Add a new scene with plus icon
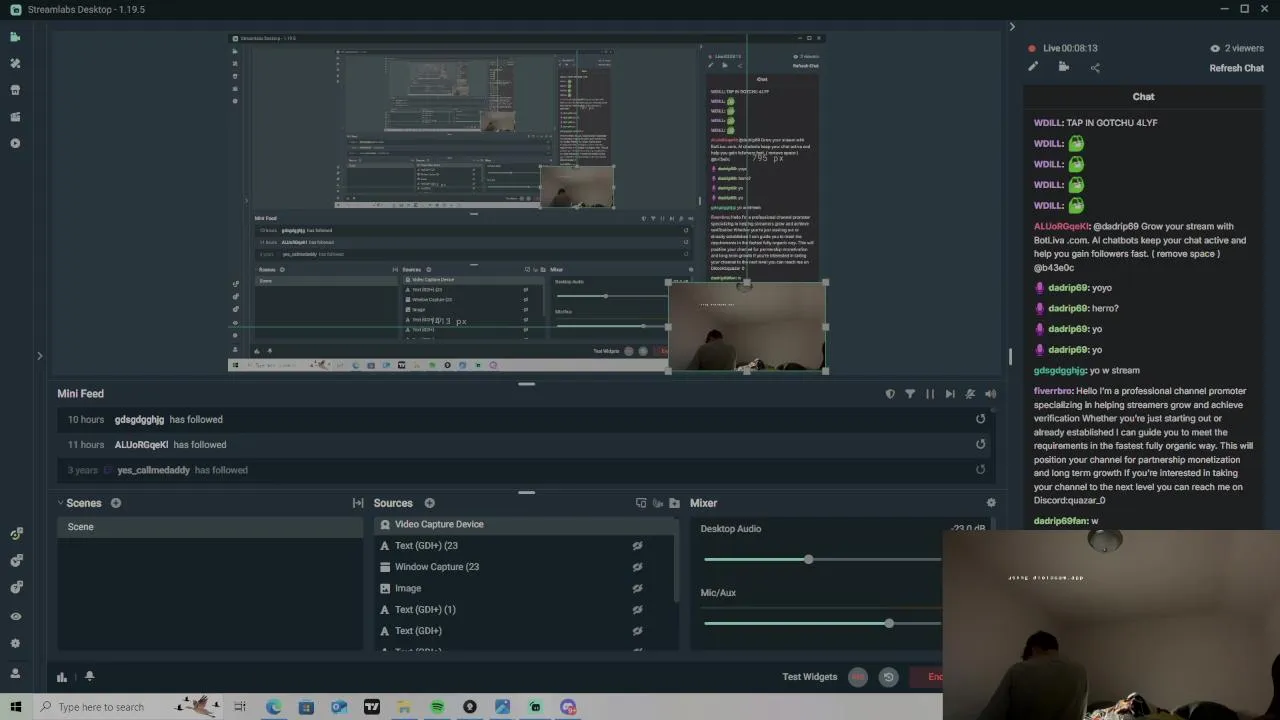 [x=116, y=503]
